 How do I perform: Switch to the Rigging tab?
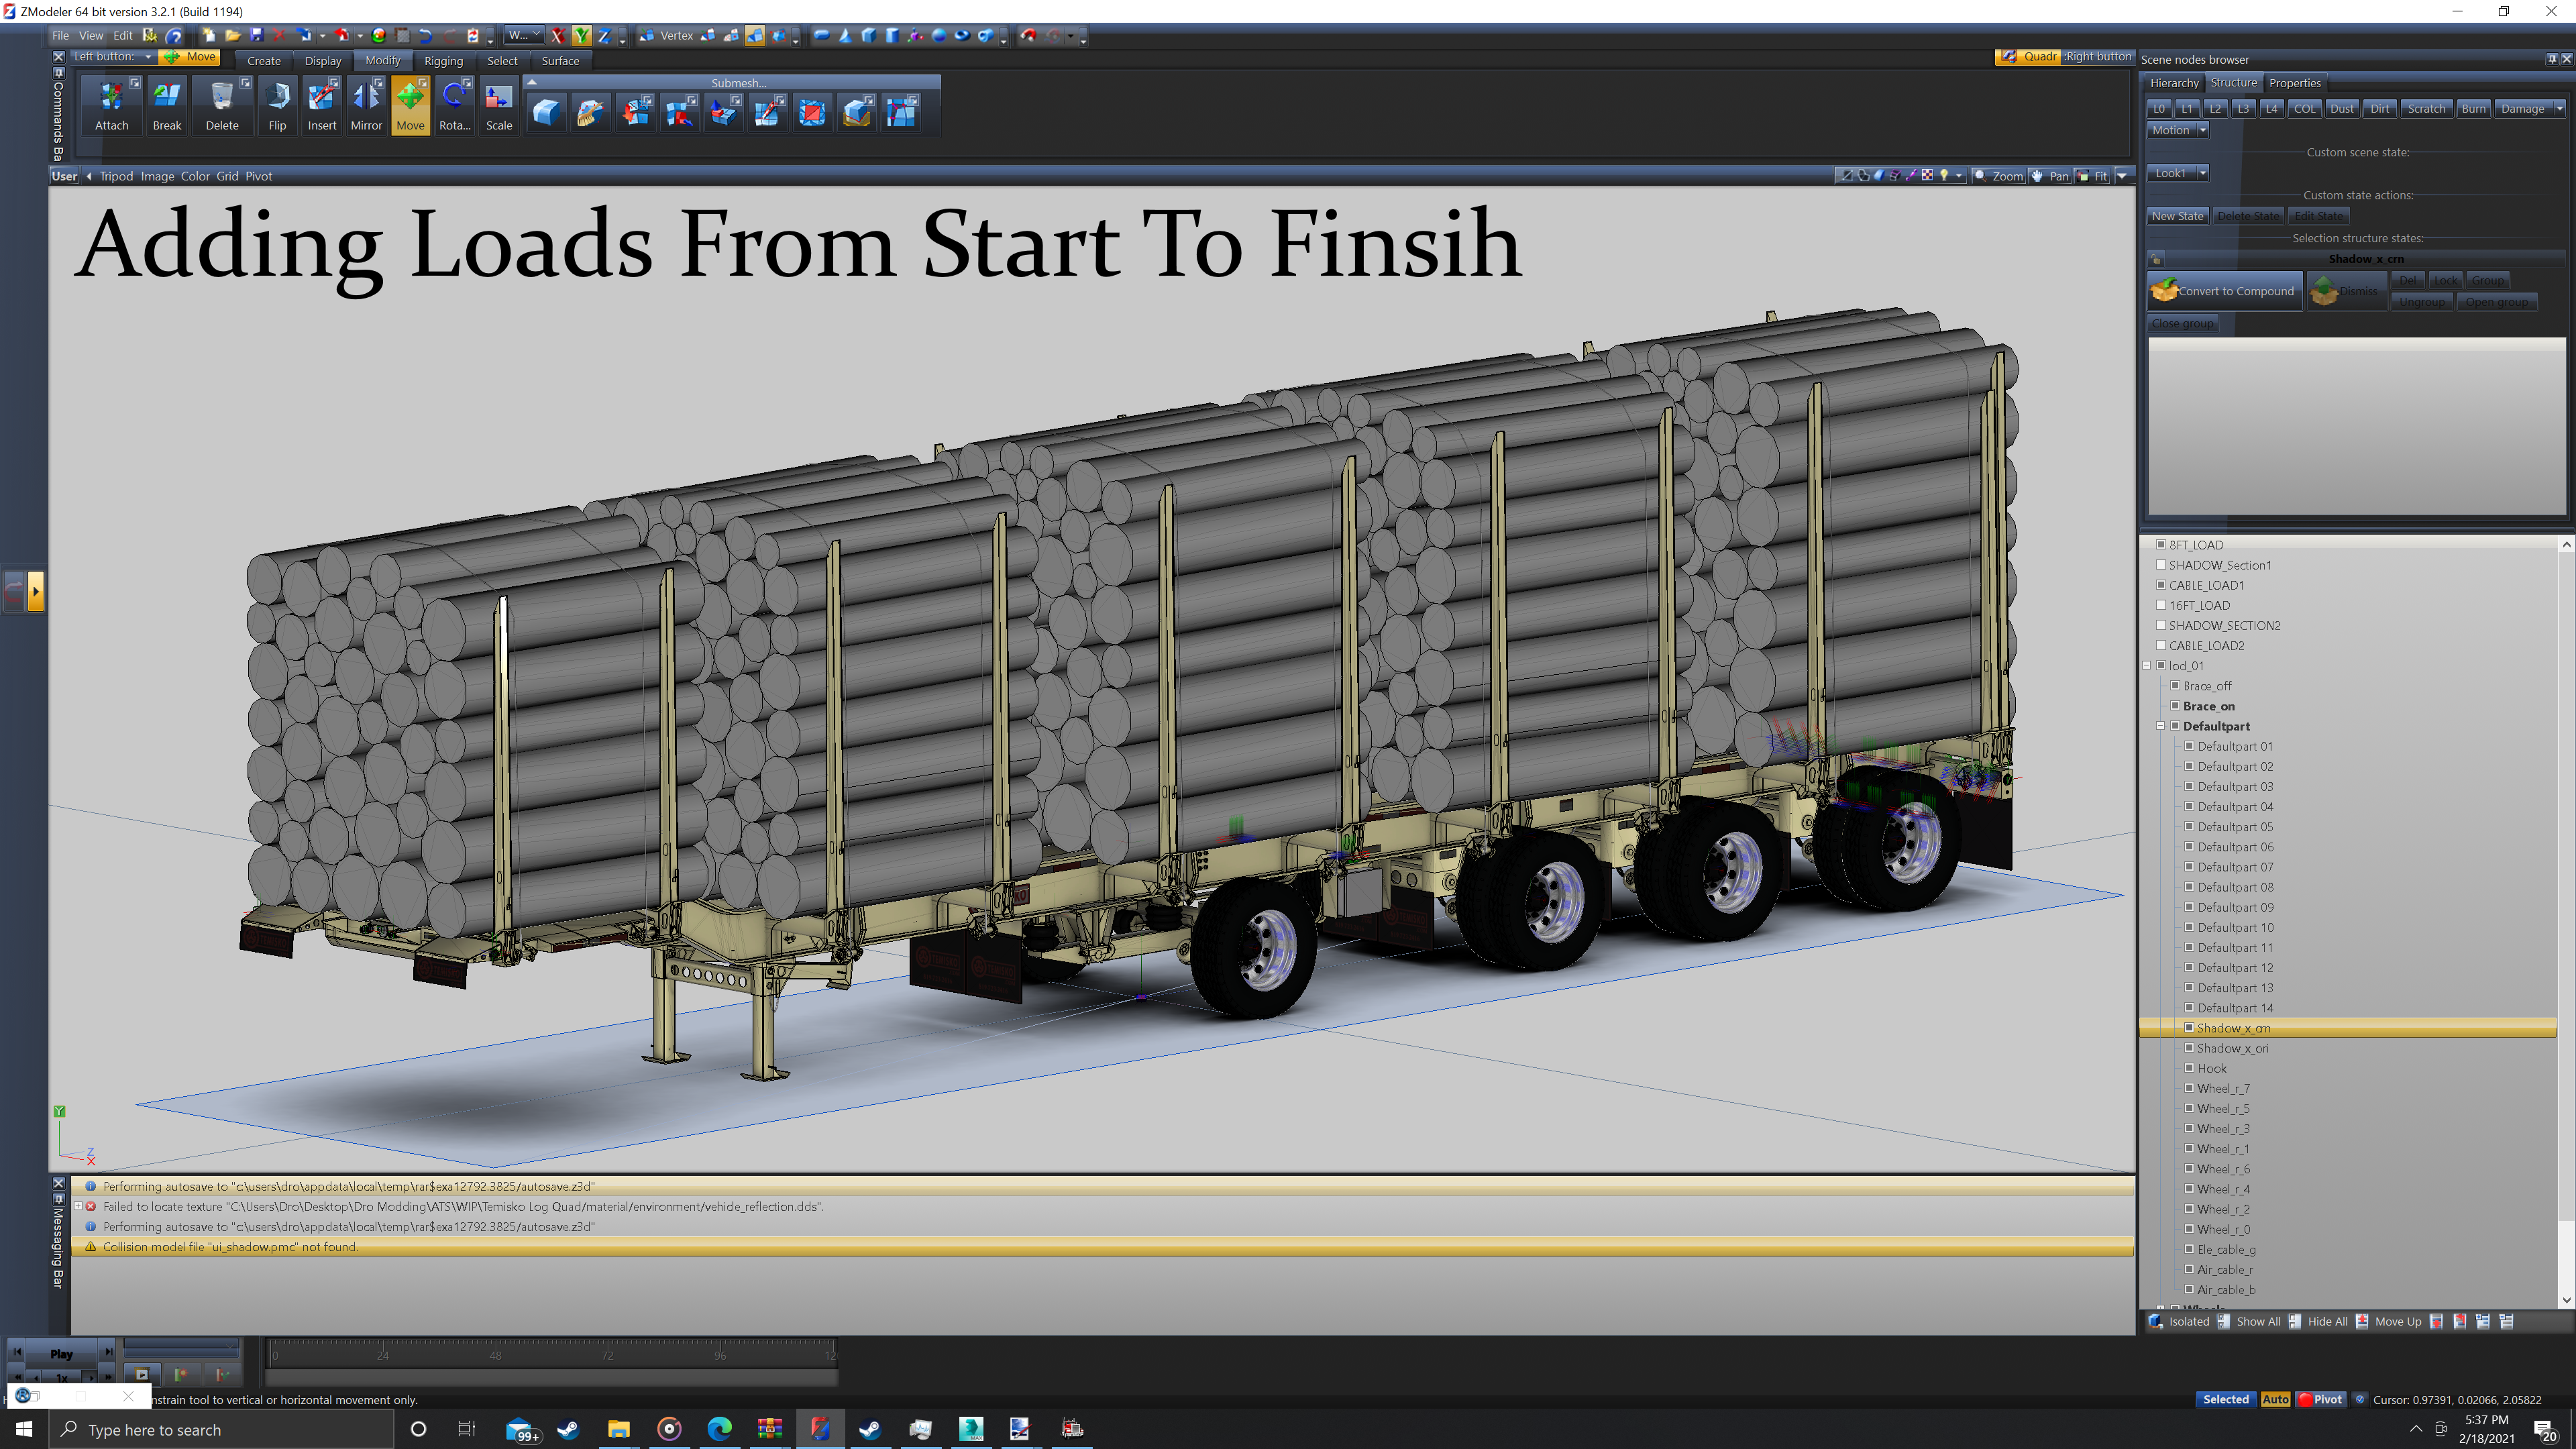(443, 61)
